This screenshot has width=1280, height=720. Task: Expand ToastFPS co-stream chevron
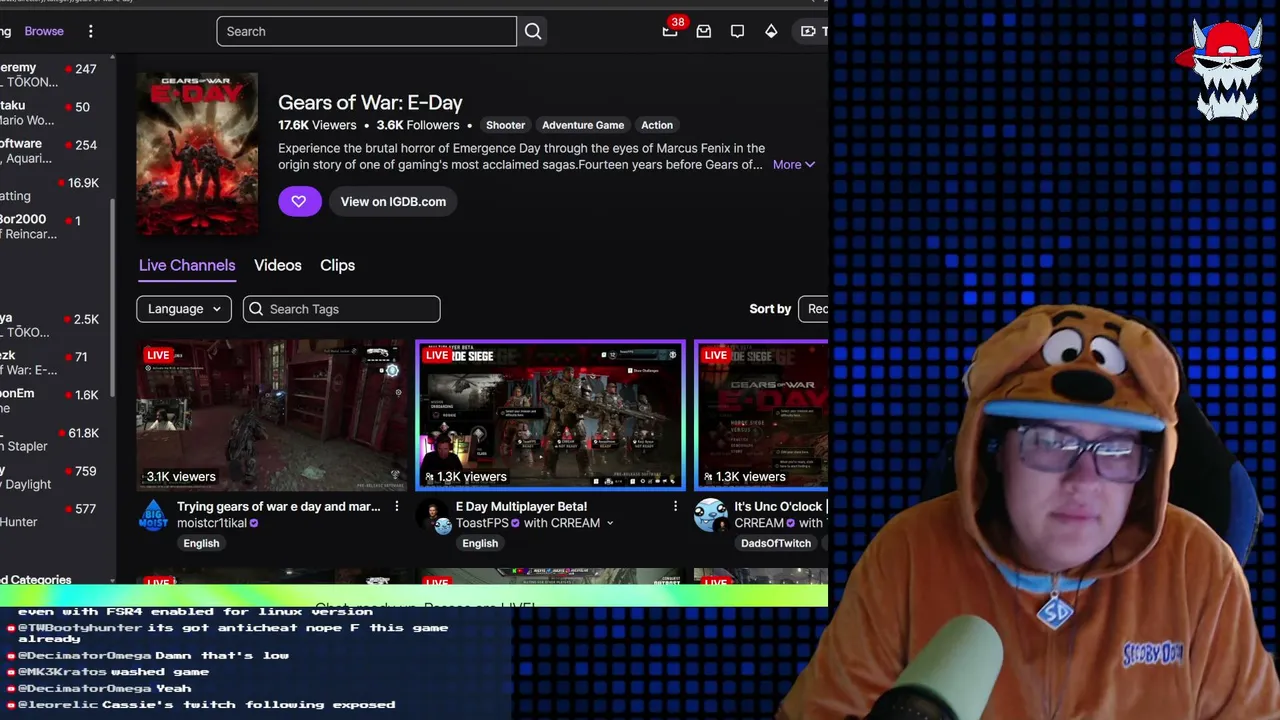609,523
